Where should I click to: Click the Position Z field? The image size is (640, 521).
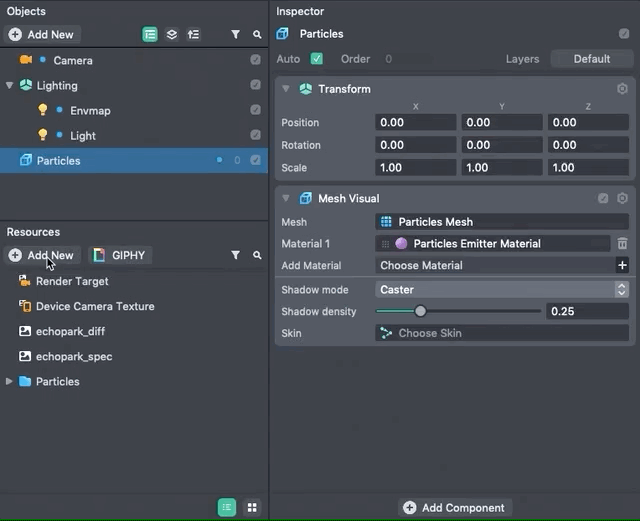click(x=588, y=122)
